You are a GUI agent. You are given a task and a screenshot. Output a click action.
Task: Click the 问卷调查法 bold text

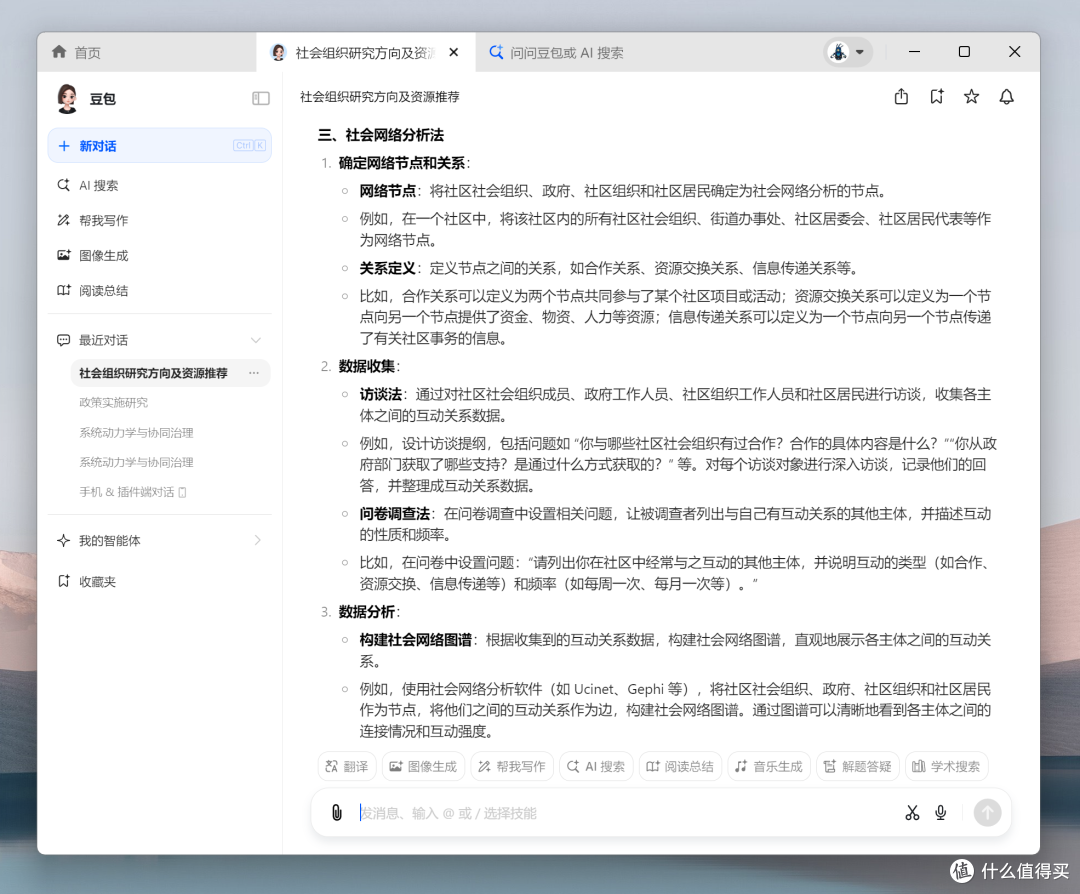[395, 514]
